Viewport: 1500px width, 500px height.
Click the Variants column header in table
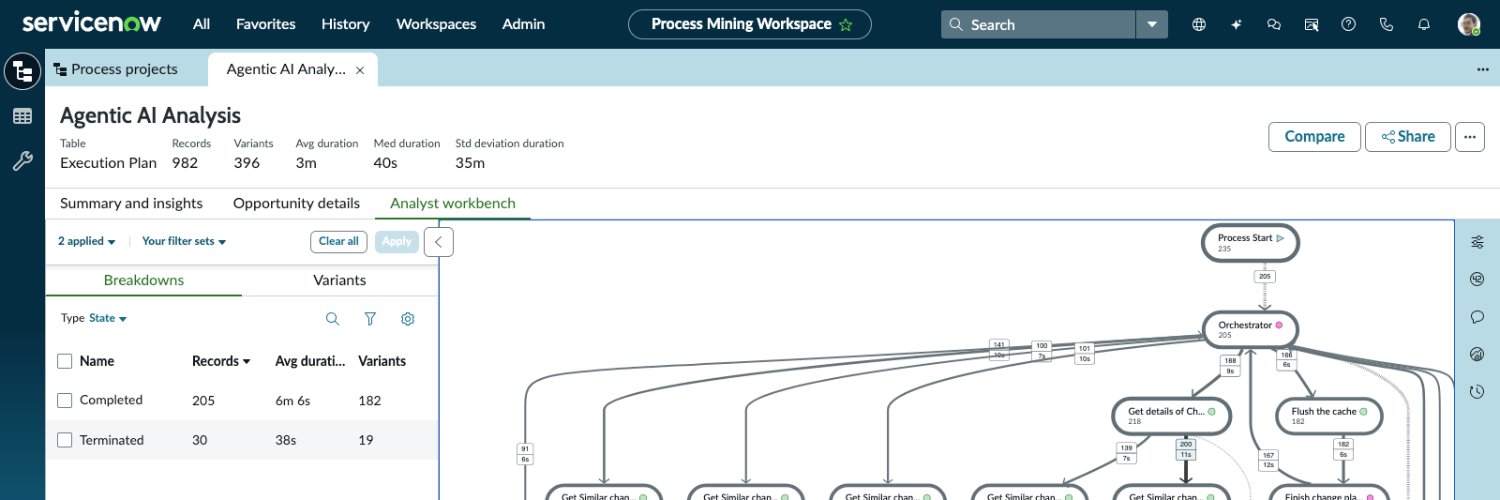click(x=382, y=361)
